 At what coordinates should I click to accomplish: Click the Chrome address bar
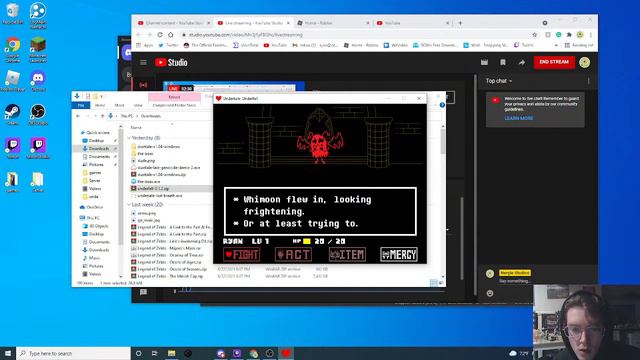pyautogui.click(x=355, y=35)
